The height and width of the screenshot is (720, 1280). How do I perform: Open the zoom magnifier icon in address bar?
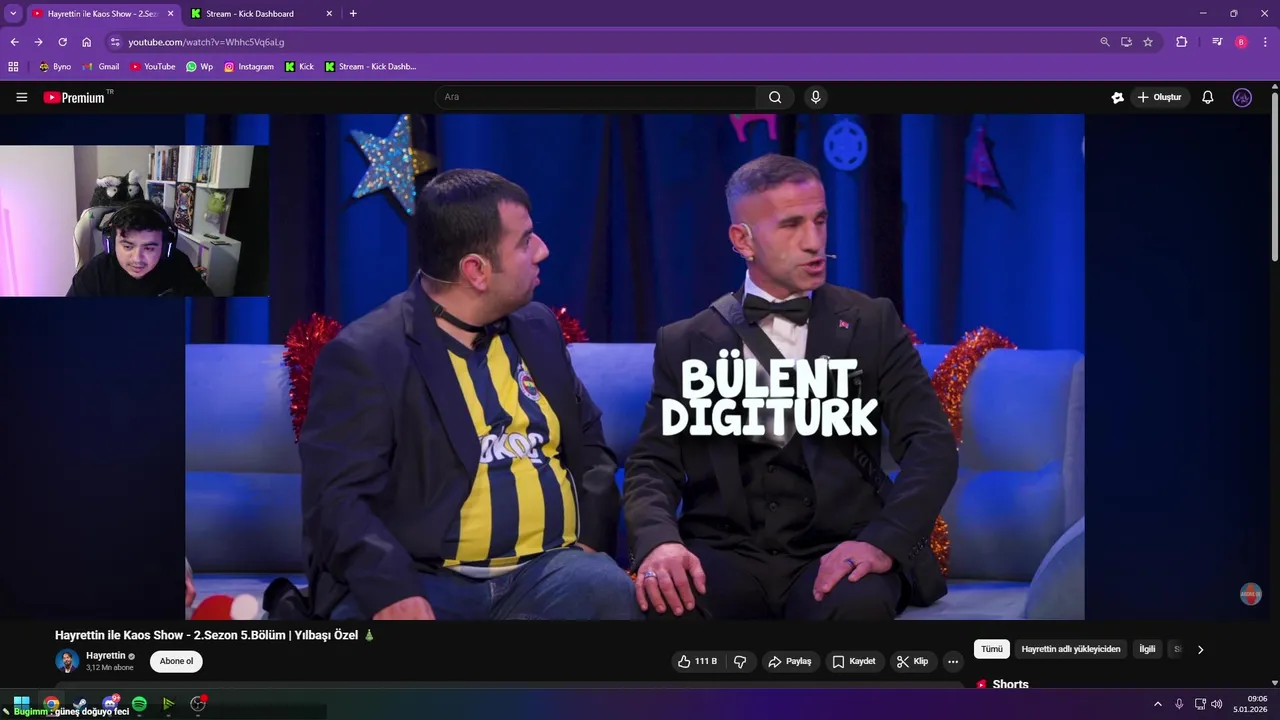tap(1104, 42)
